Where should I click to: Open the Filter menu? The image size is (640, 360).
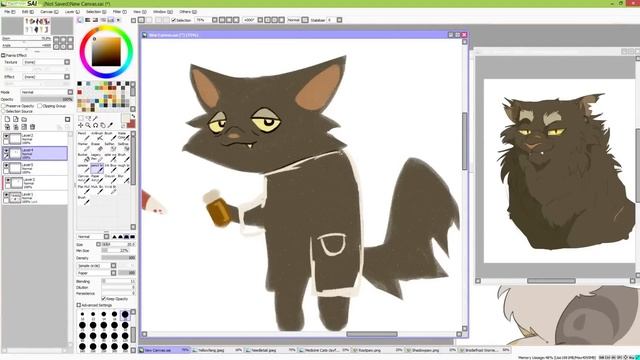click(x=119, y=12)
